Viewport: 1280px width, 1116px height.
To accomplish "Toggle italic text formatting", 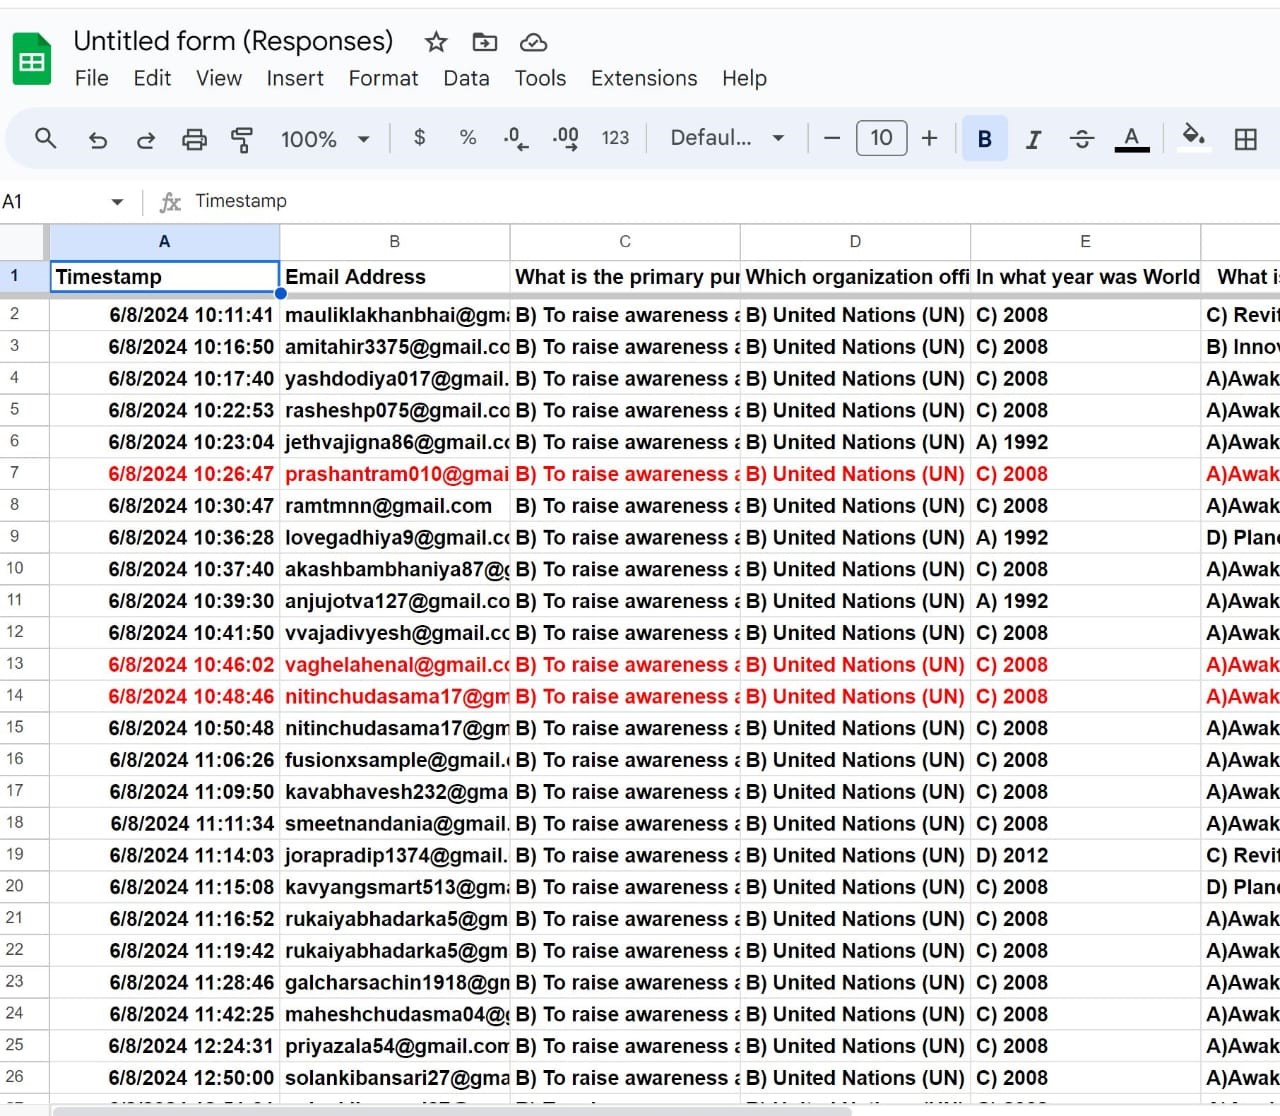I will tap(1033, 139).
